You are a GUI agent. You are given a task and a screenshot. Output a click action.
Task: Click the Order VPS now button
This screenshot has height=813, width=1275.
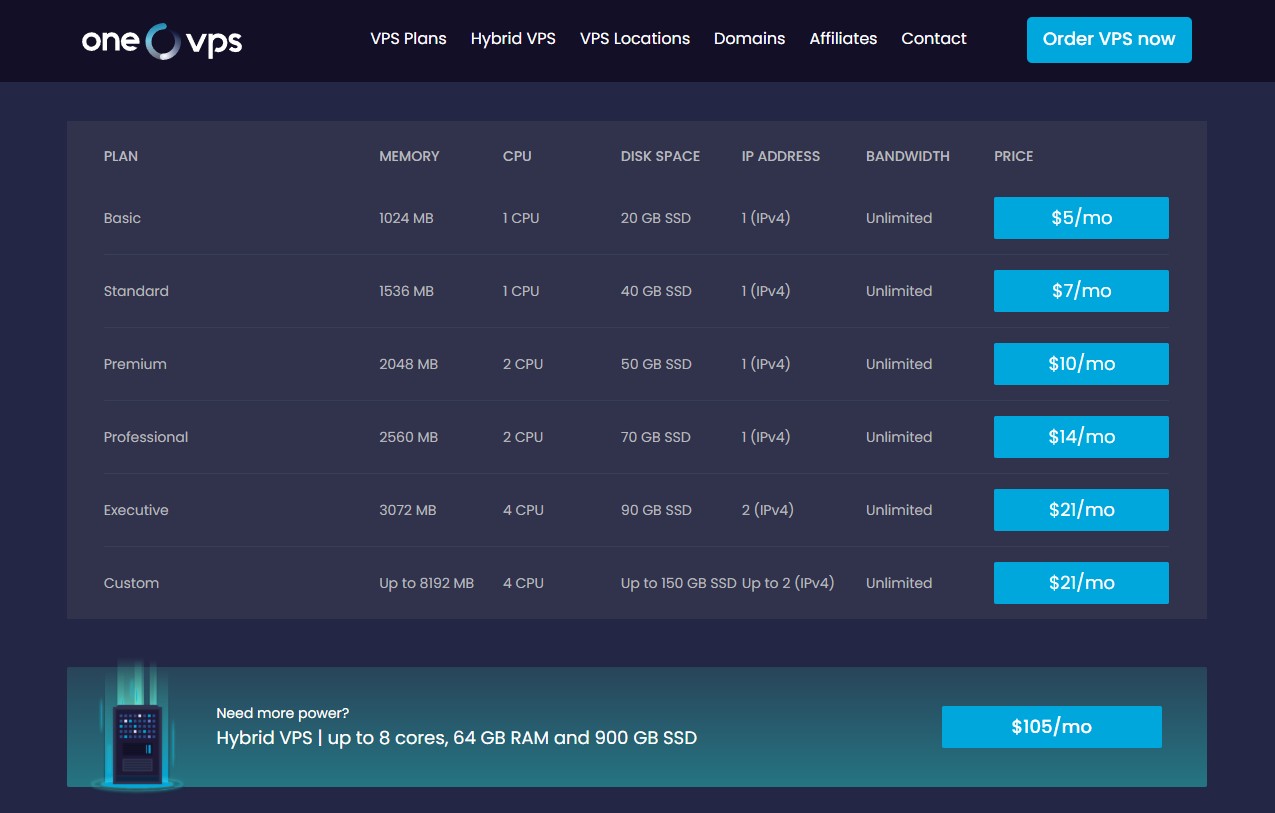coord(1109,40)
